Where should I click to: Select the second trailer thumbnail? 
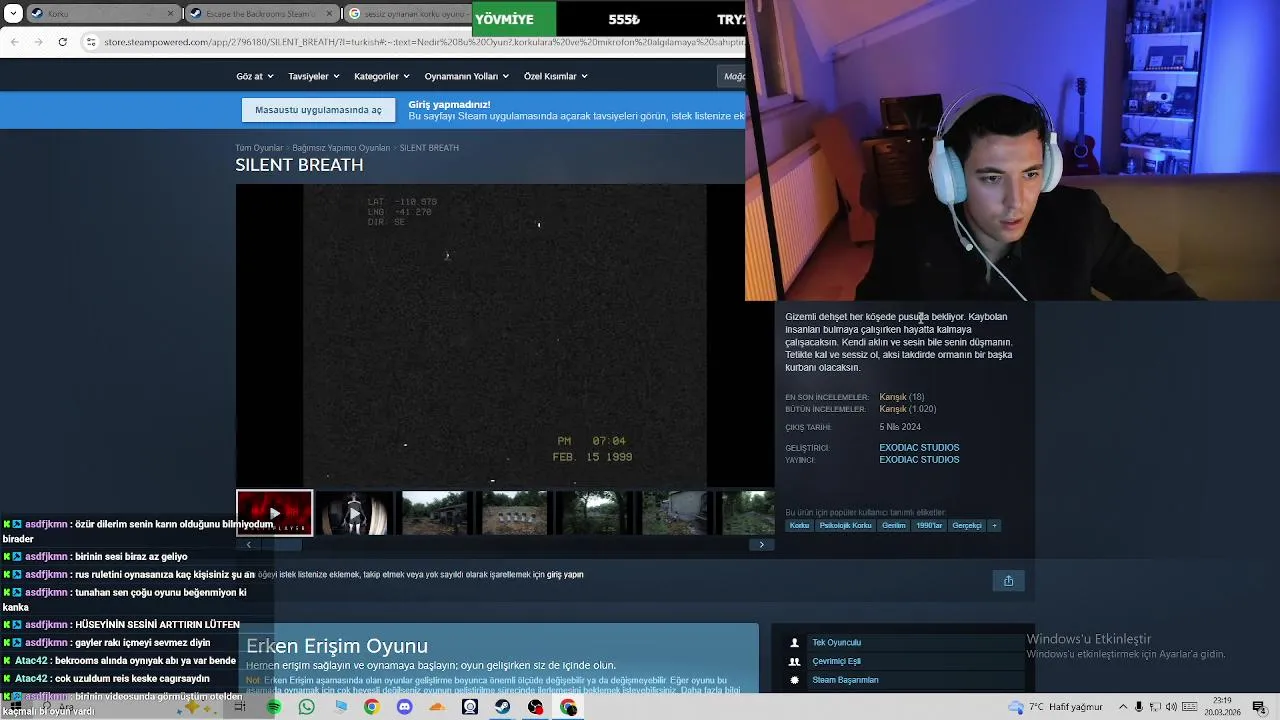(354, 513)
